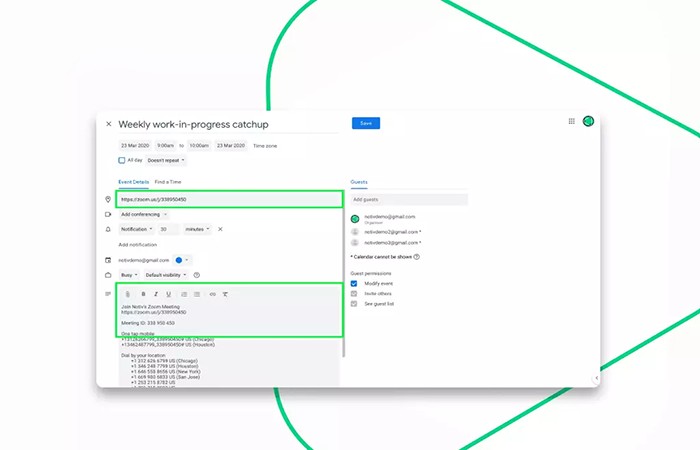Click the description lines icon
This screenshot has height=450, width=700.
pos(108,294)
